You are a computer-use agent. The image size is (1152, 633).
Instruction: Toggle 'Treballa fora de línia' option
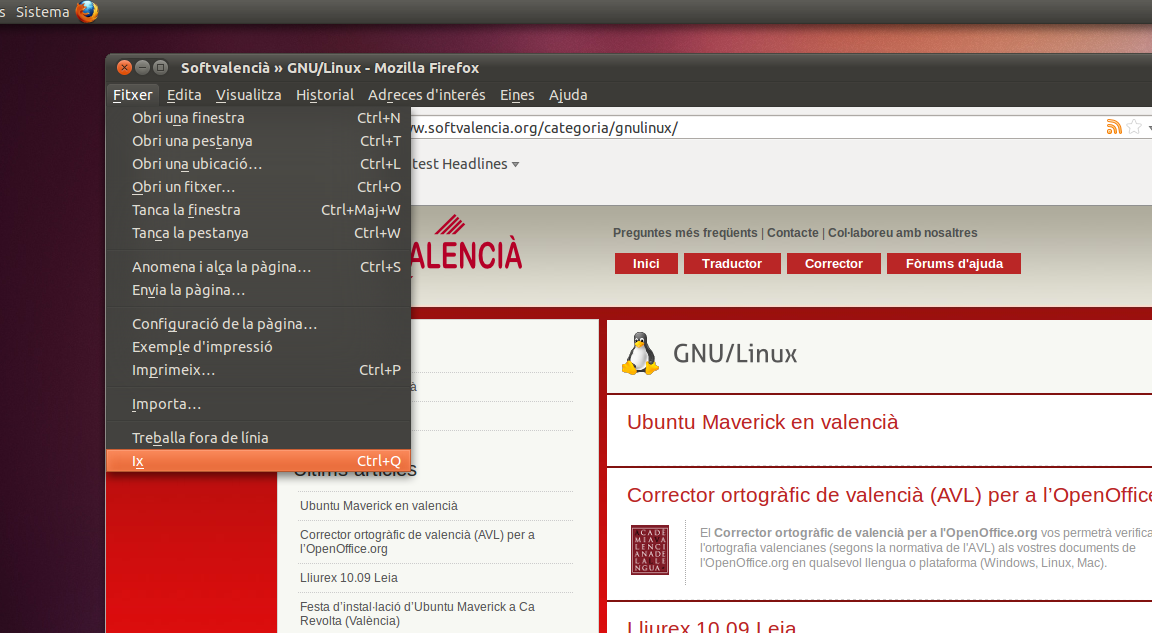pyautogui.click(x=259, y=438)
